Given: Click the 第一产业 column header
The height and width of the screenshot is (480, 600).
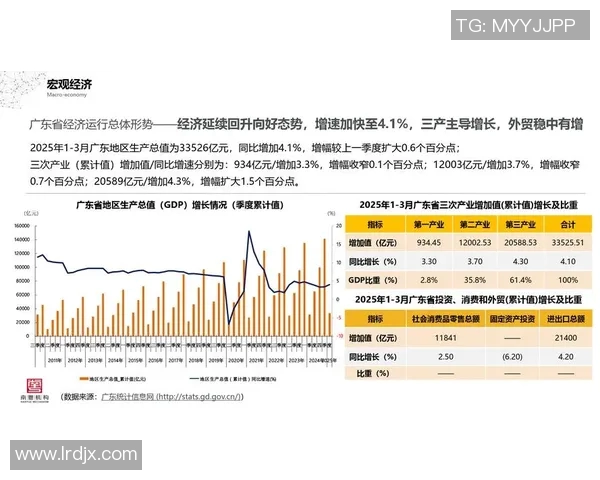Looking at the screenshot, I should 429,225.
